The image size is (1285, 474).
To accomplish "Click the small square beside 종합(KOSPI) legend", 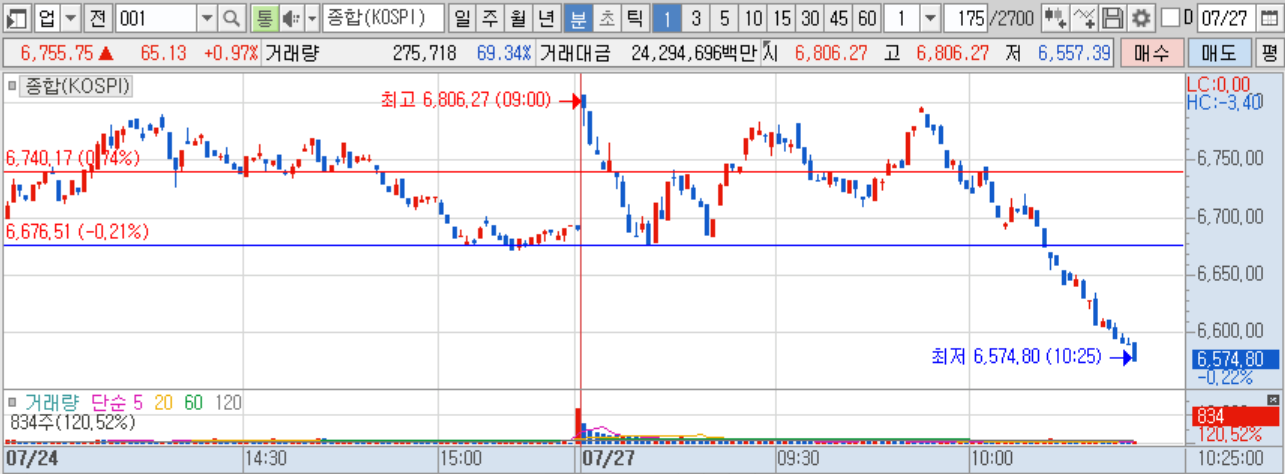I will [x=13, y=87].
